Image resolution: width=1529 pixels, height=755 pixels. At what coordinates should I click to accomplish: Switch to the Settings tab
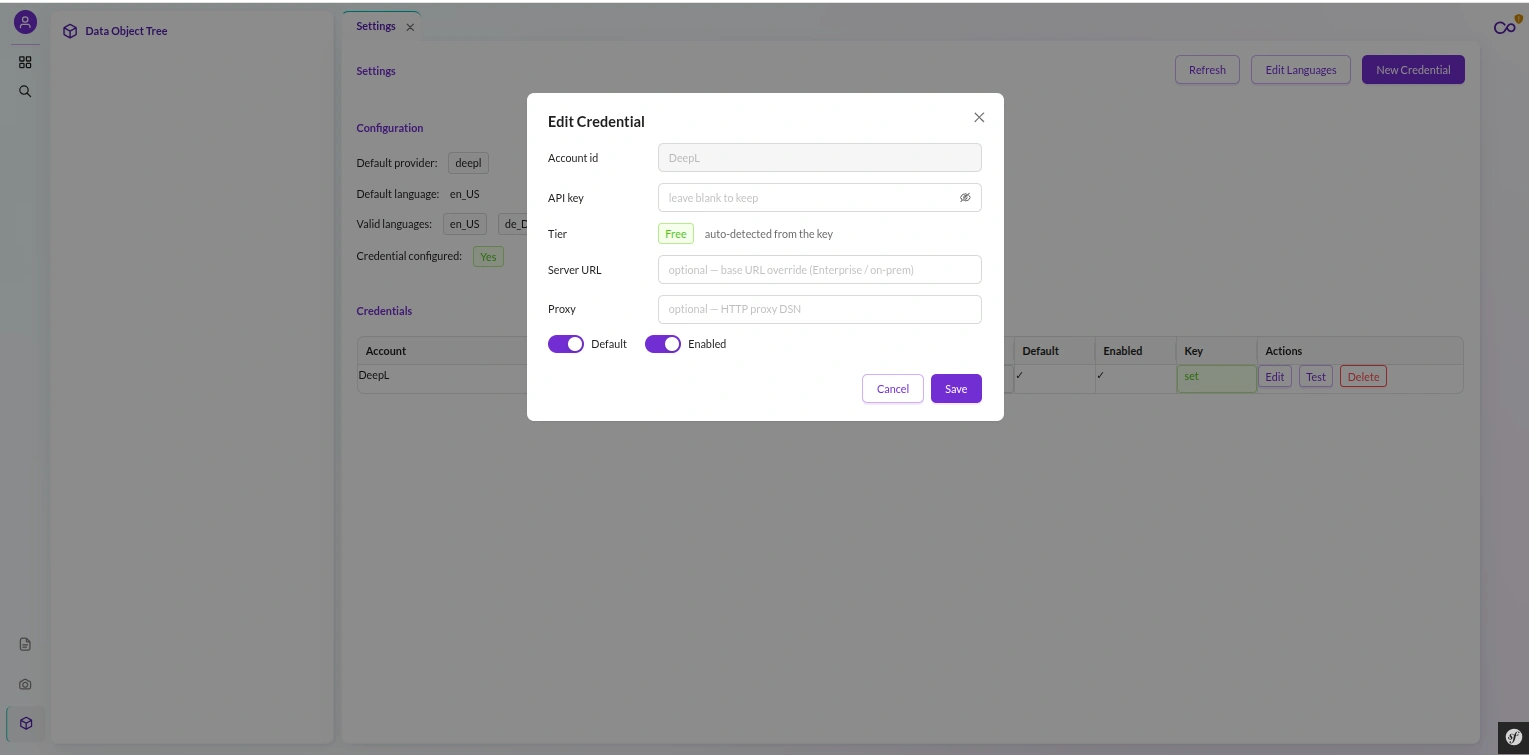(376, 26)
